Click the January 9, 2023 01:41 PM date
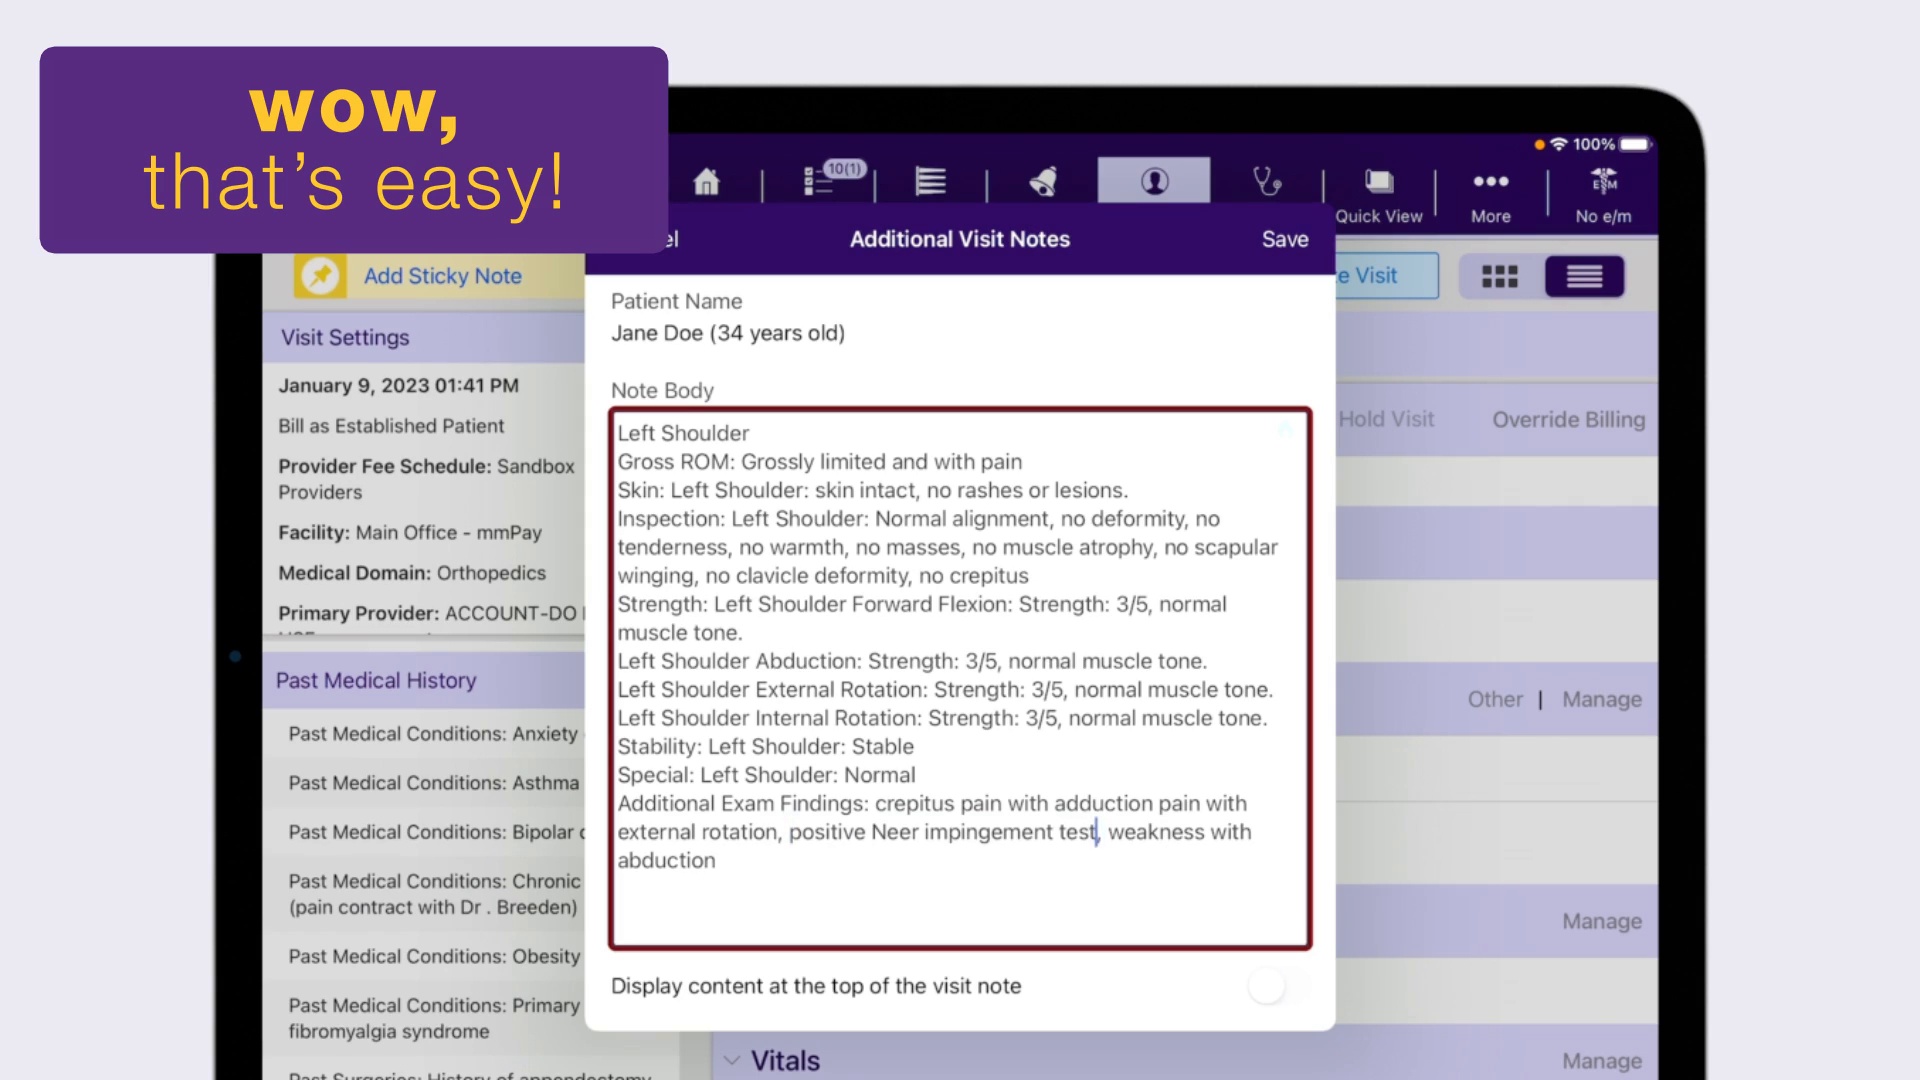1920x1080 pixels. (398, 386)
